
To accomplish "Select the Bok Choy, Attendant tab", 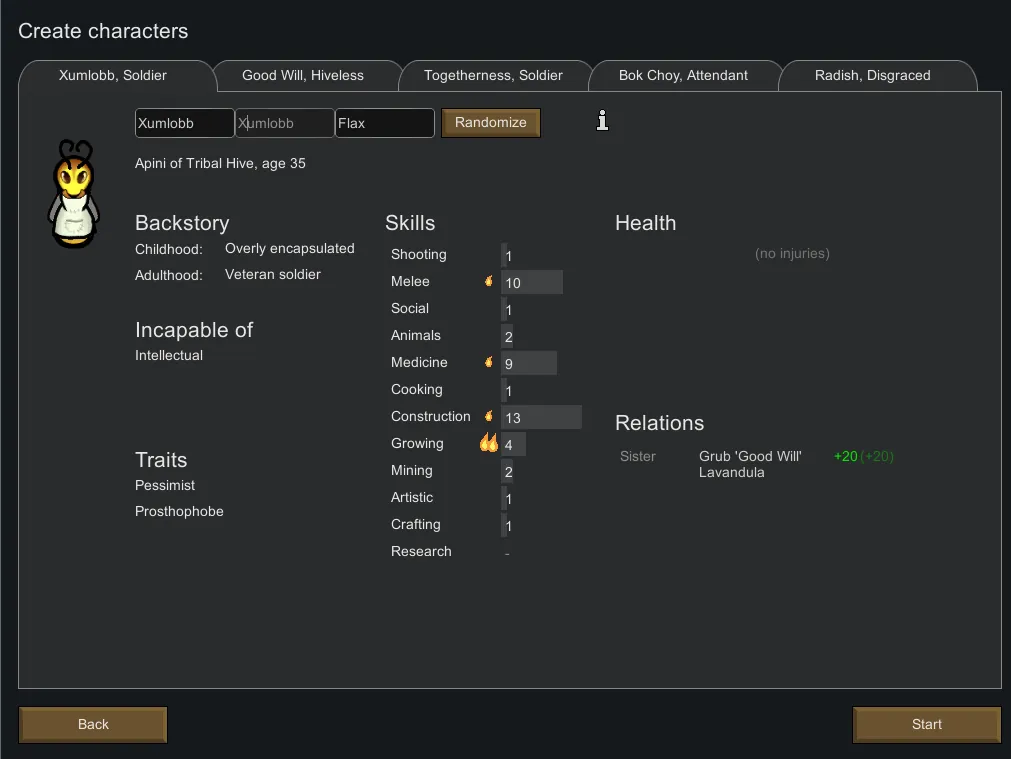I will (x=683, y=76).
